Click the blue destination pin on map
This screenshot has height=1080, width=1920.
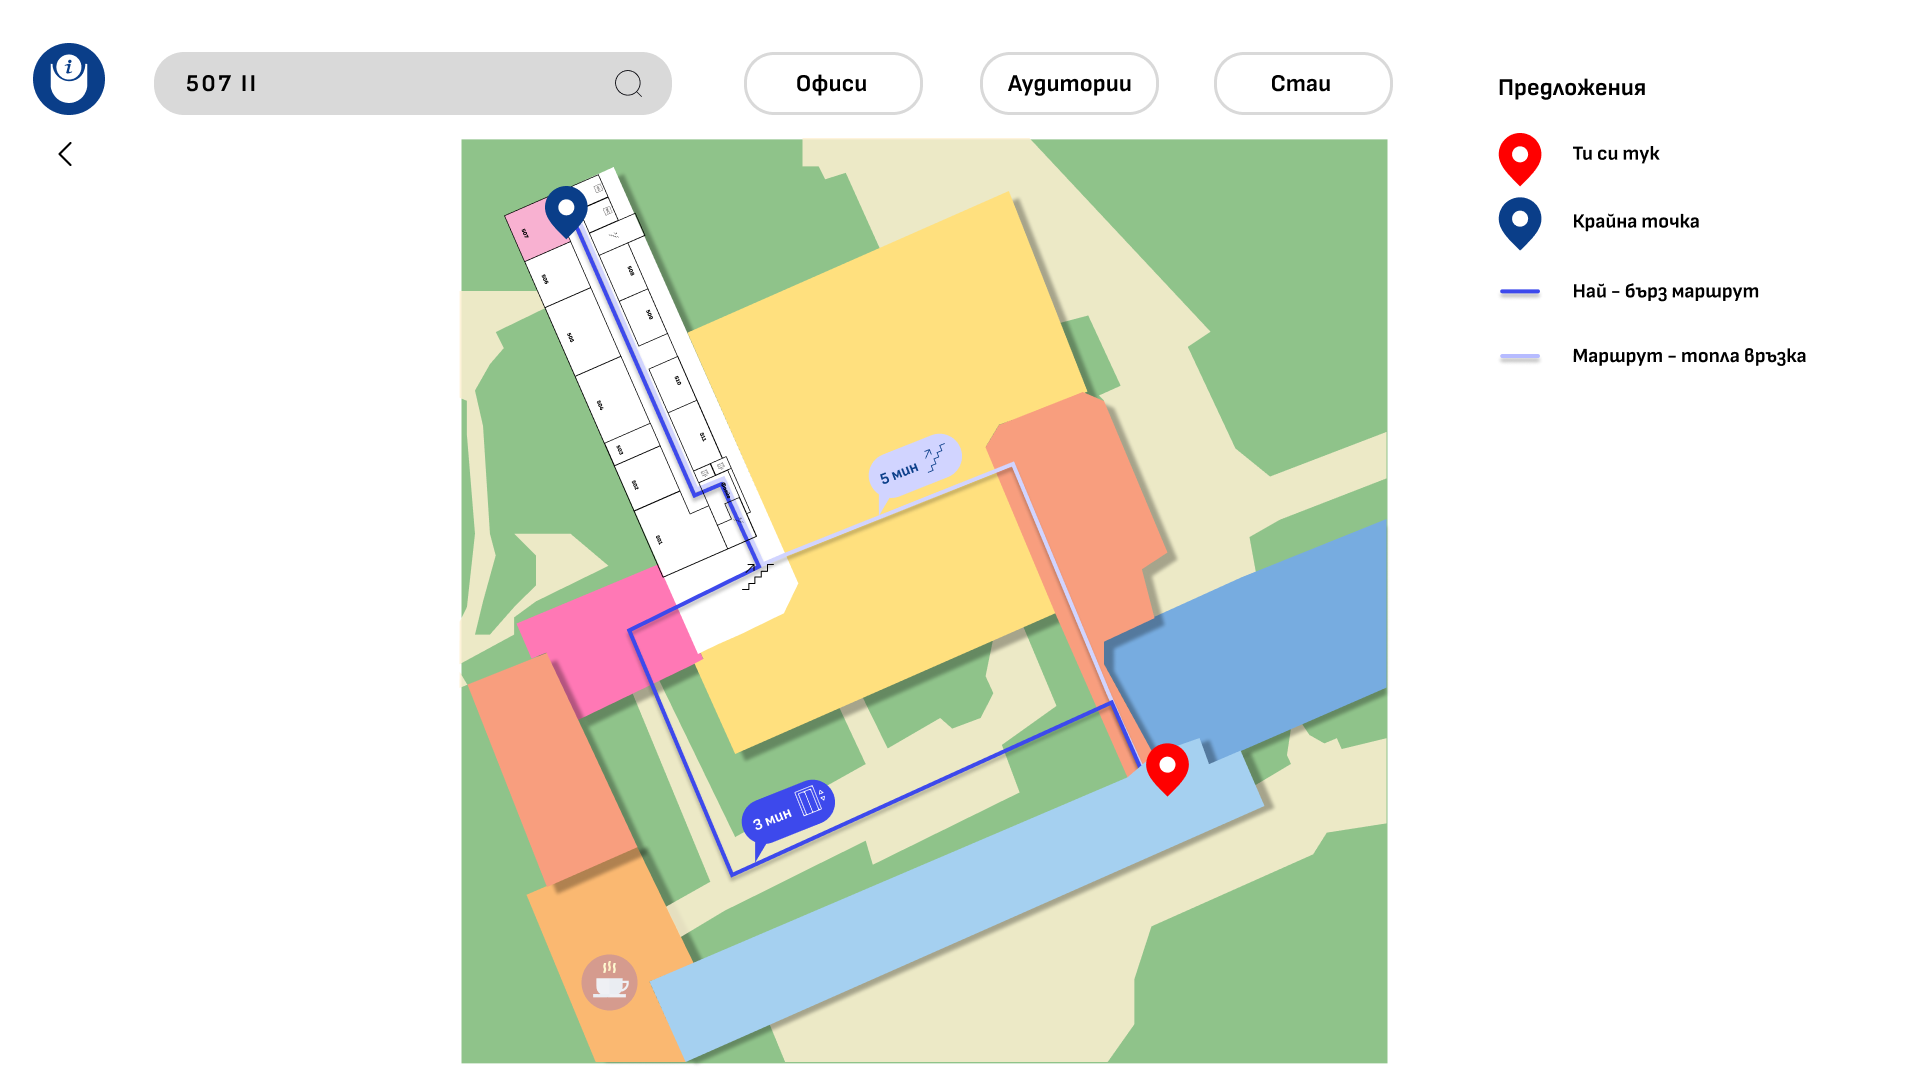click(566, 210)
